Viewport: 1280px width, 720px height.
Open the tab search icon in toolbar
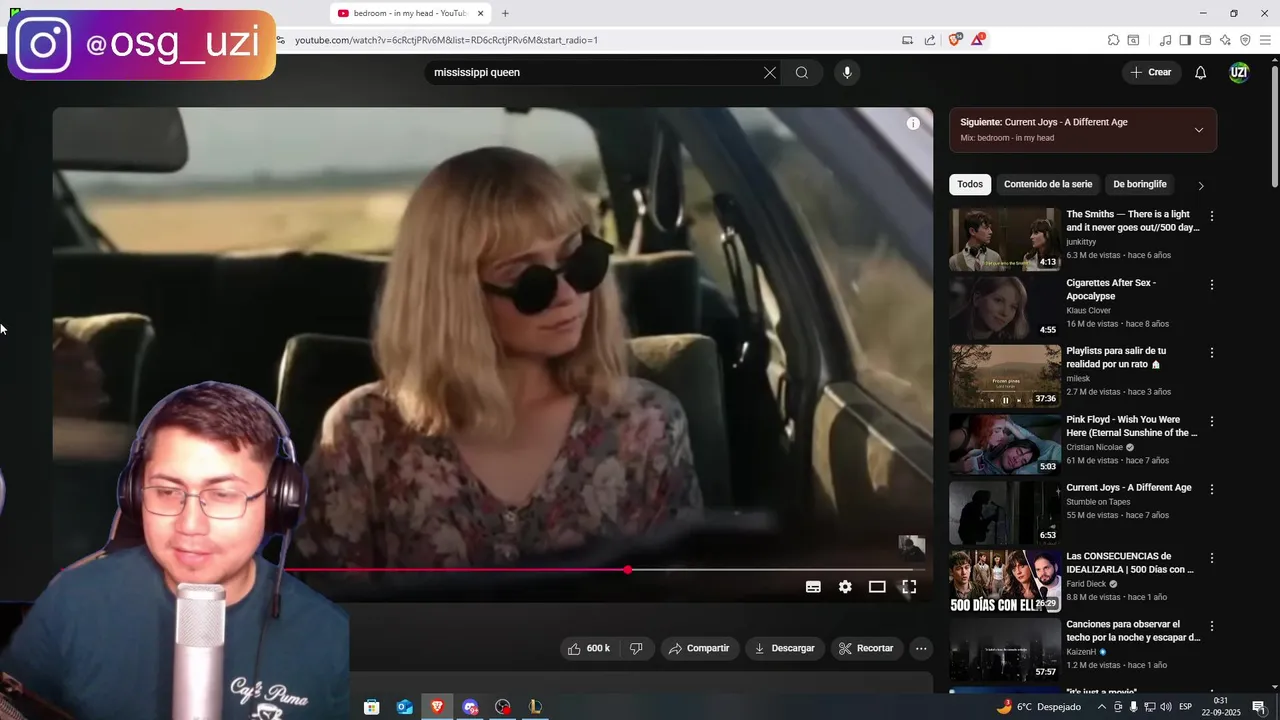[1133, 40]
